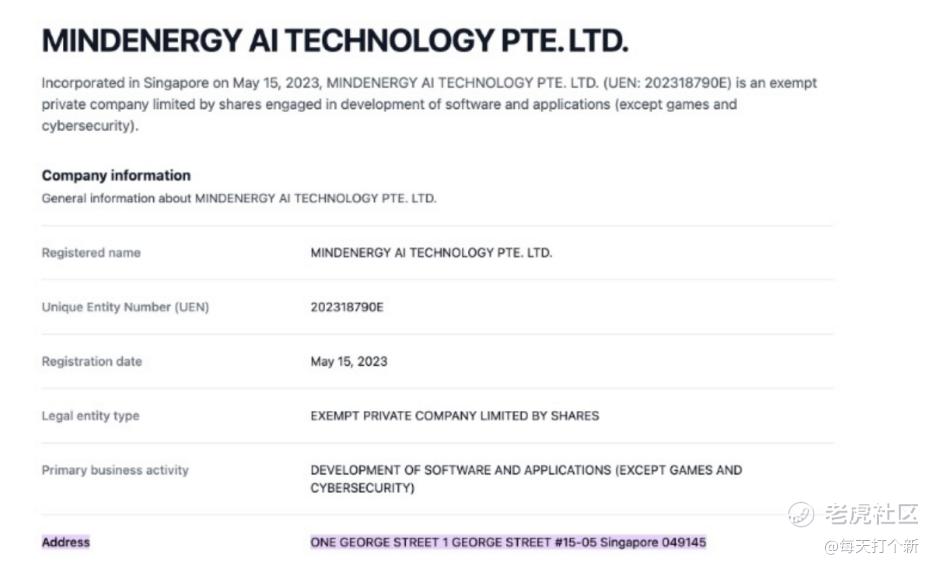This screenshot has height=567, width=936.
Task: Click the Legal entity type label
Action: (90, 416)
